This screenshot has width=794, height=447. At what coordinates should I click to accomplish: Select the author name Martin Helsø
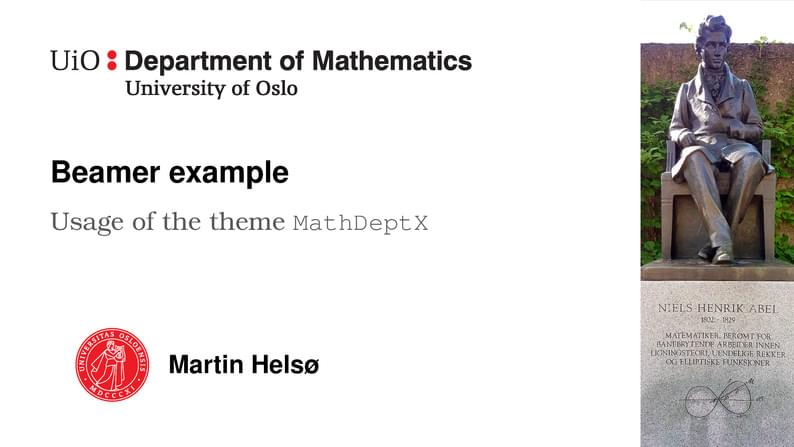243,365
